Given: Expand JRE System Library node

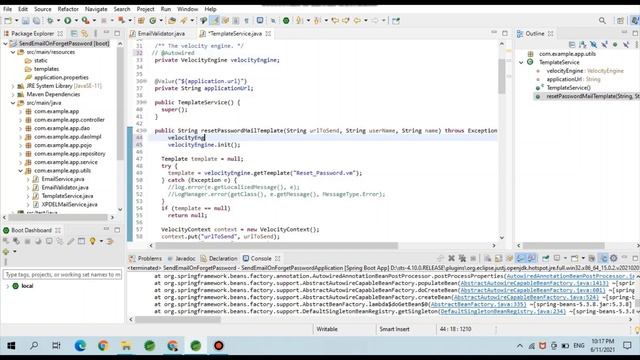Looking at the screenshot, I should pos(13,86).
